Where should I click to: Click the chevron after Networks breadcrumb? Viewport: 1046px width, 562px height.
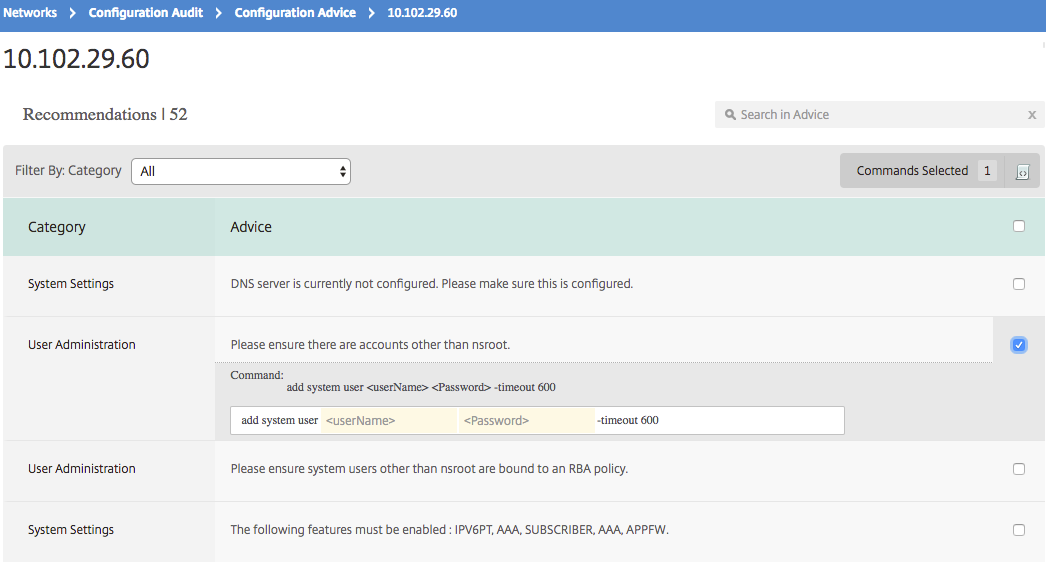73,13
